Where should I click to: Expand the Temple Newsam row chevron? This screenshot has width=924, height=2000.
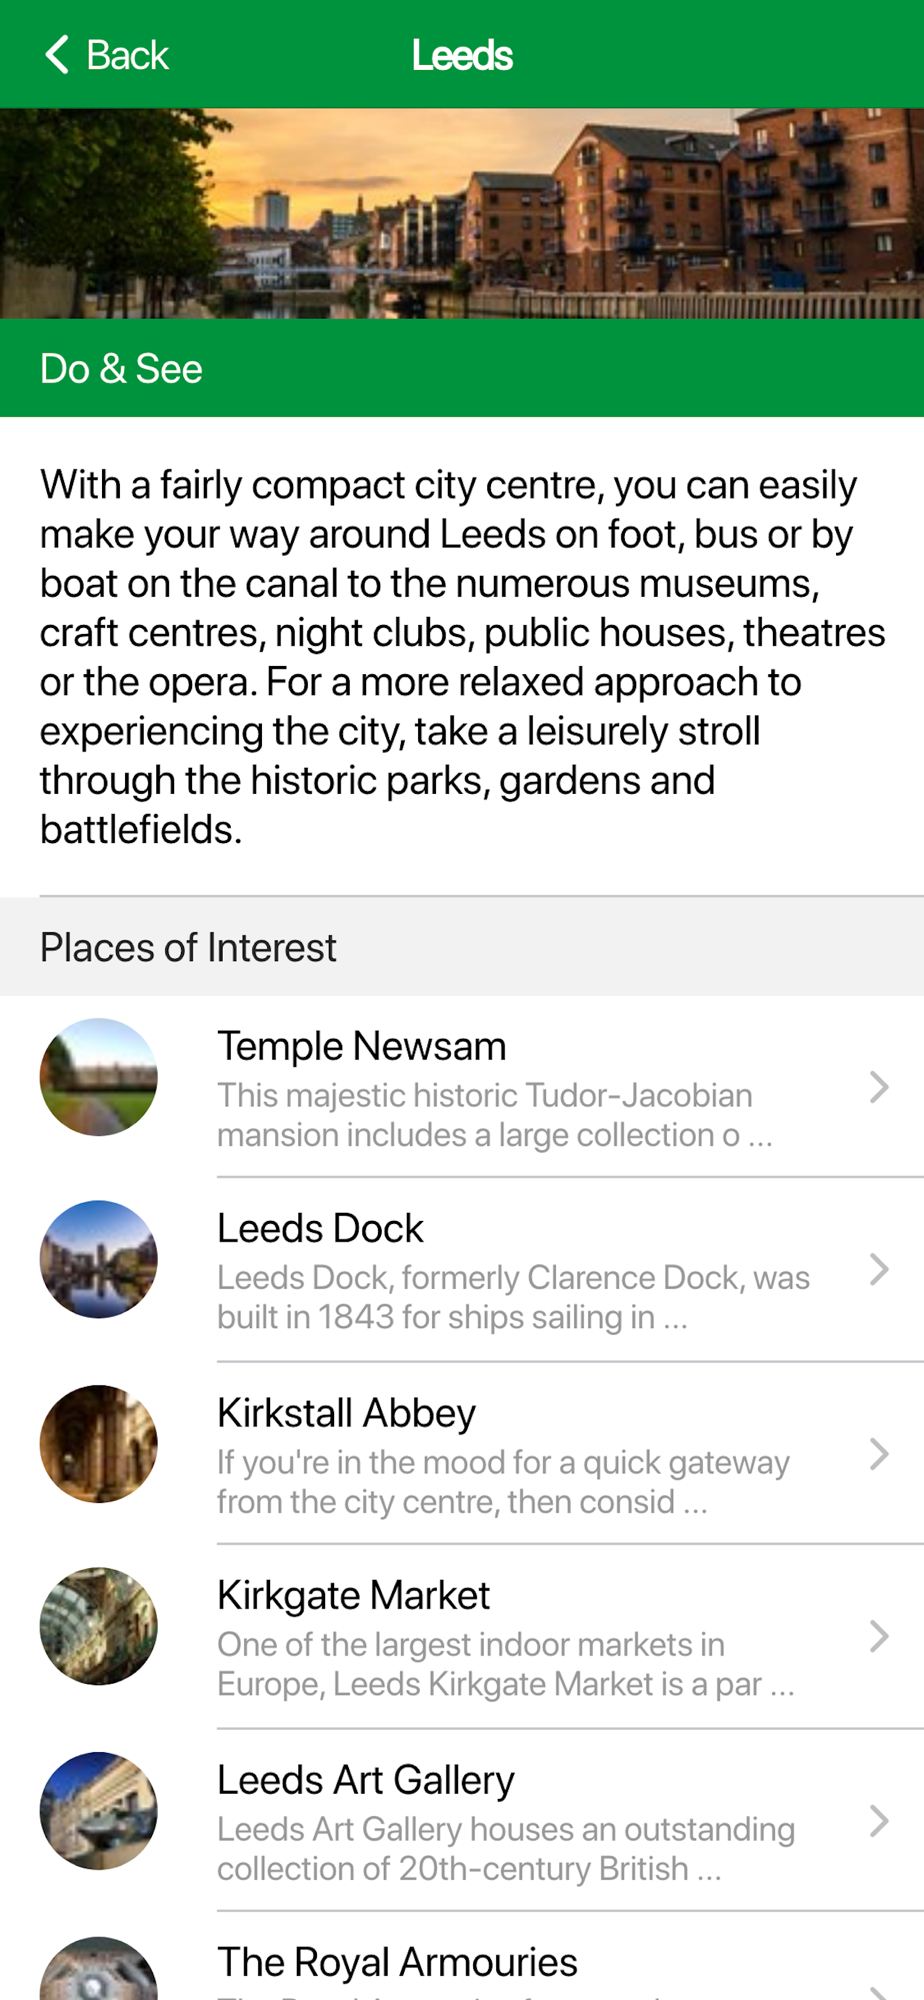click(879, 1087)
